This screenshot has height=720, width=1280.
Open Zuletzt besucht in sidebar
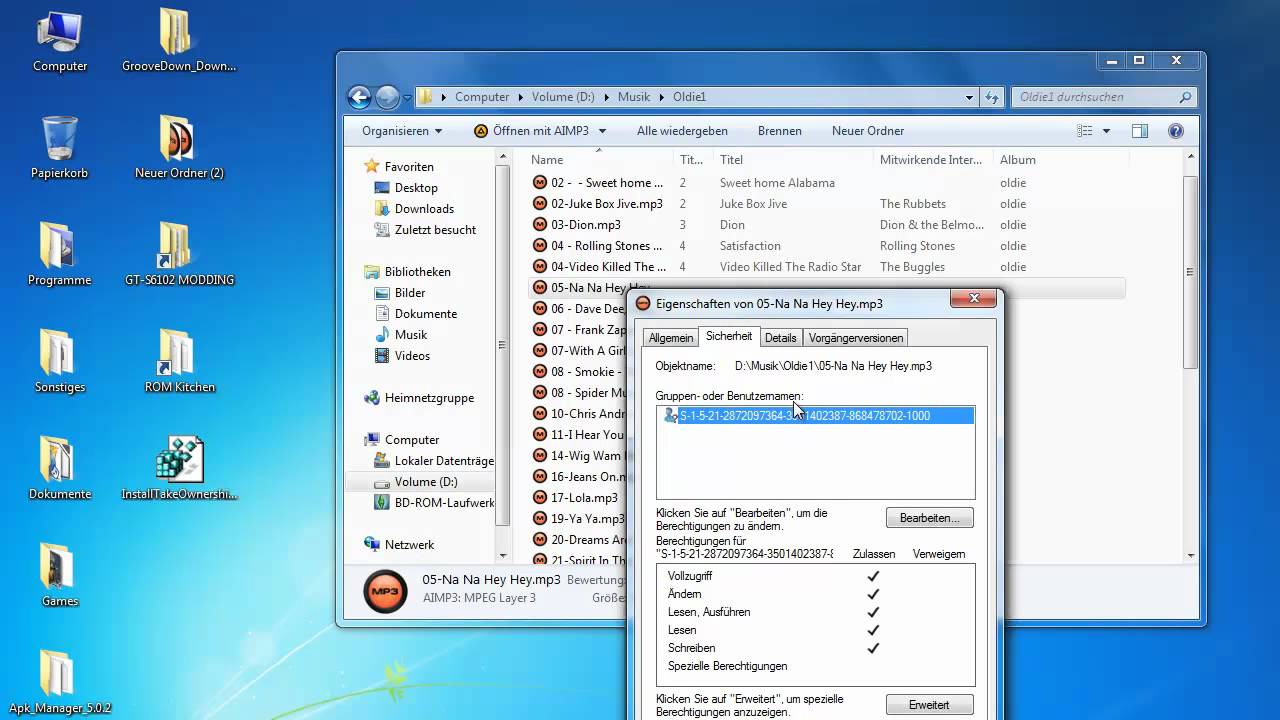[x=435, y=230]
